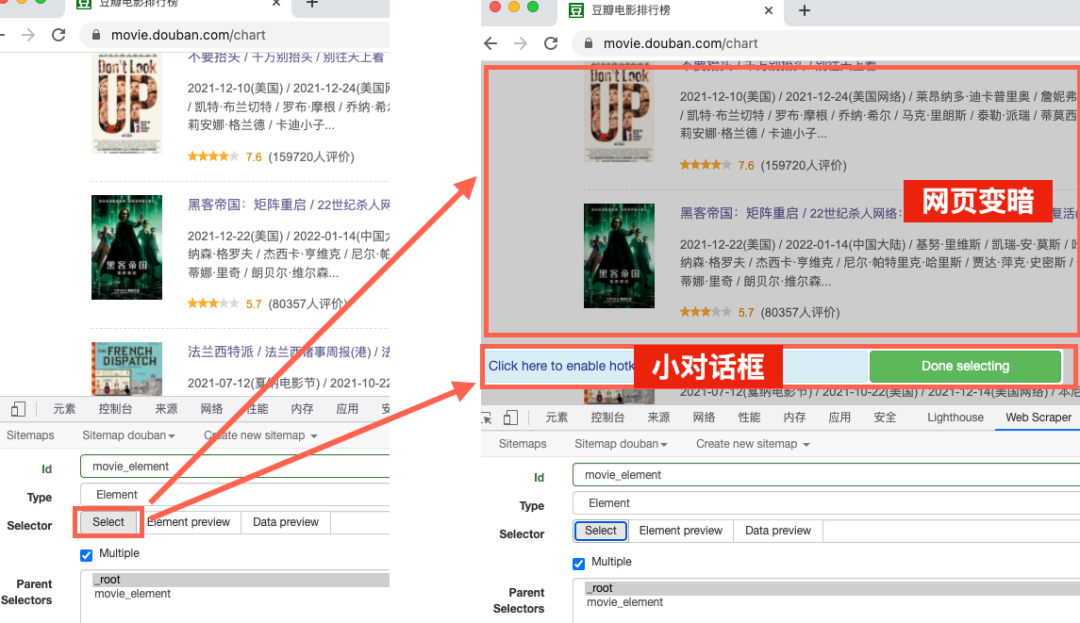Expand the Sitemap douban dropdown in the left panel
1080x623 pixels.
(x=128, y=436)
